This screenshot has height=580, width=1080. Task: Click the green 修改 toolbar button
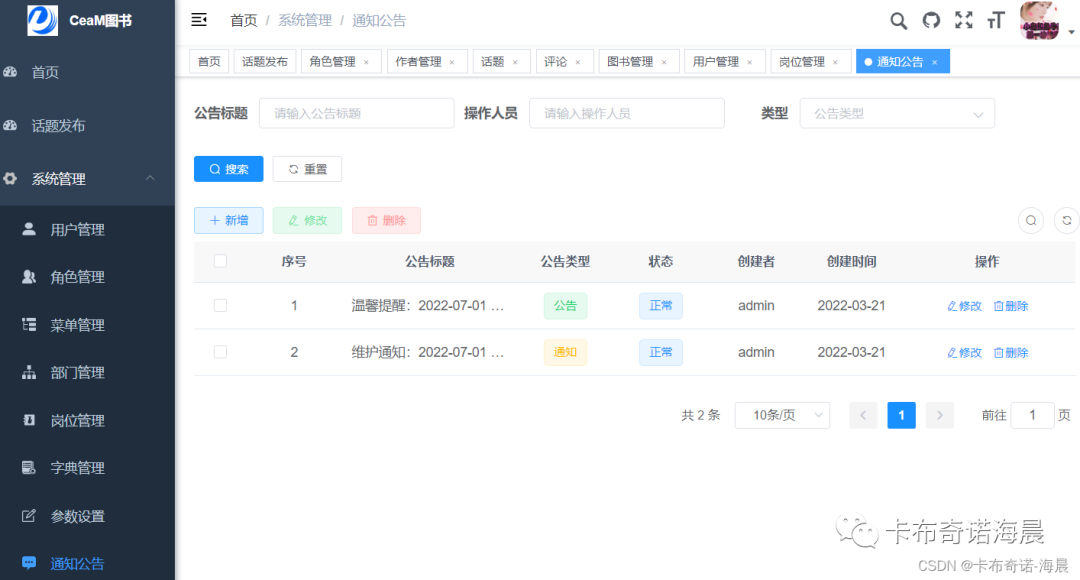(307, 220)
